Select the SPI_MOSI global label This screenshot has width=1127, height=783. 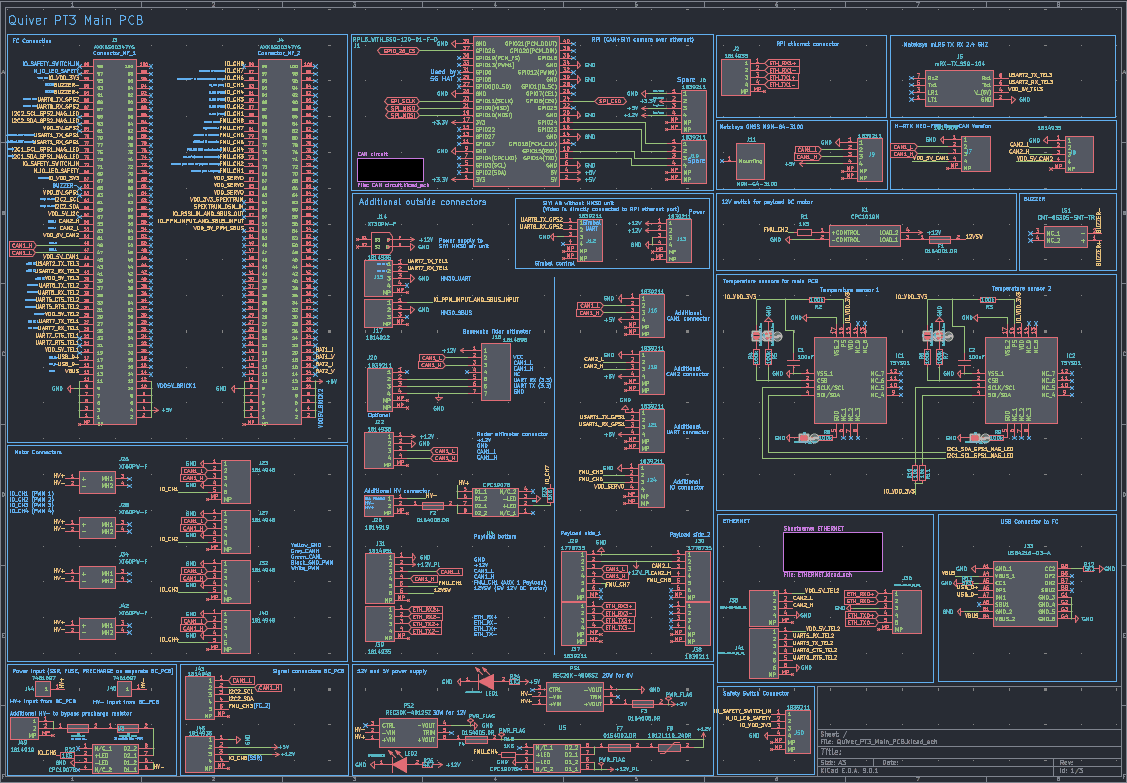point(402,116)
